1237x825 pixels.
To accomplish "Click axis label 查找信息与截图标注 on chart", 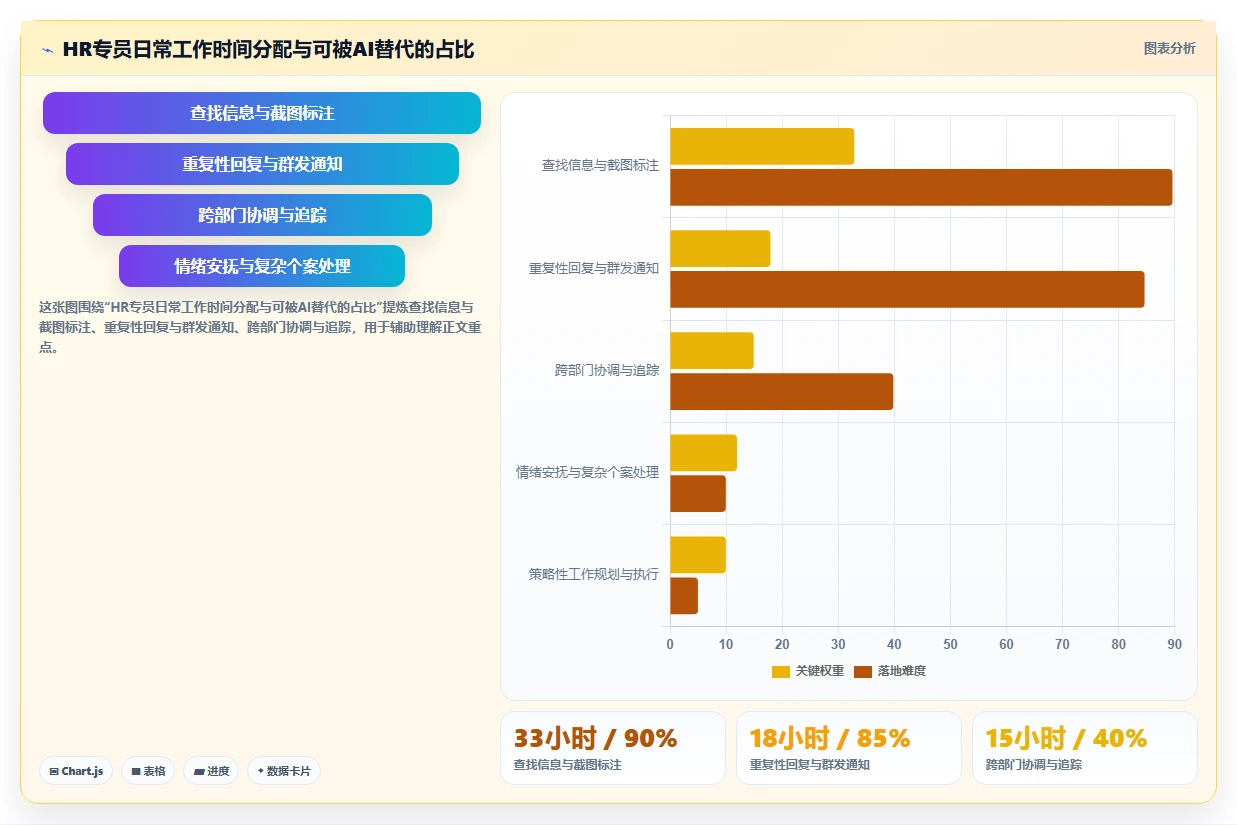I will [600, 166].
